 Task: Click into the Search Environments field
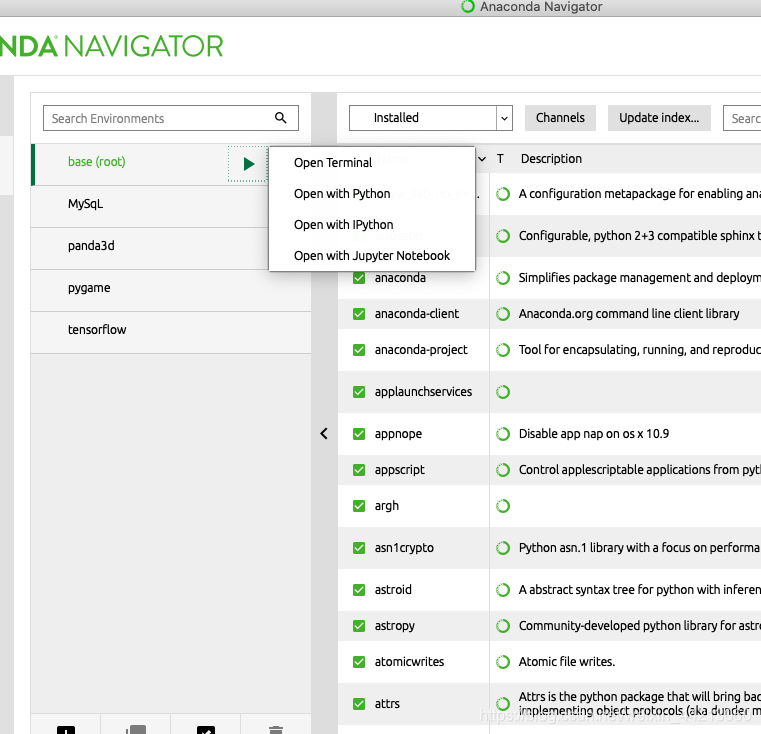point(171,118)
